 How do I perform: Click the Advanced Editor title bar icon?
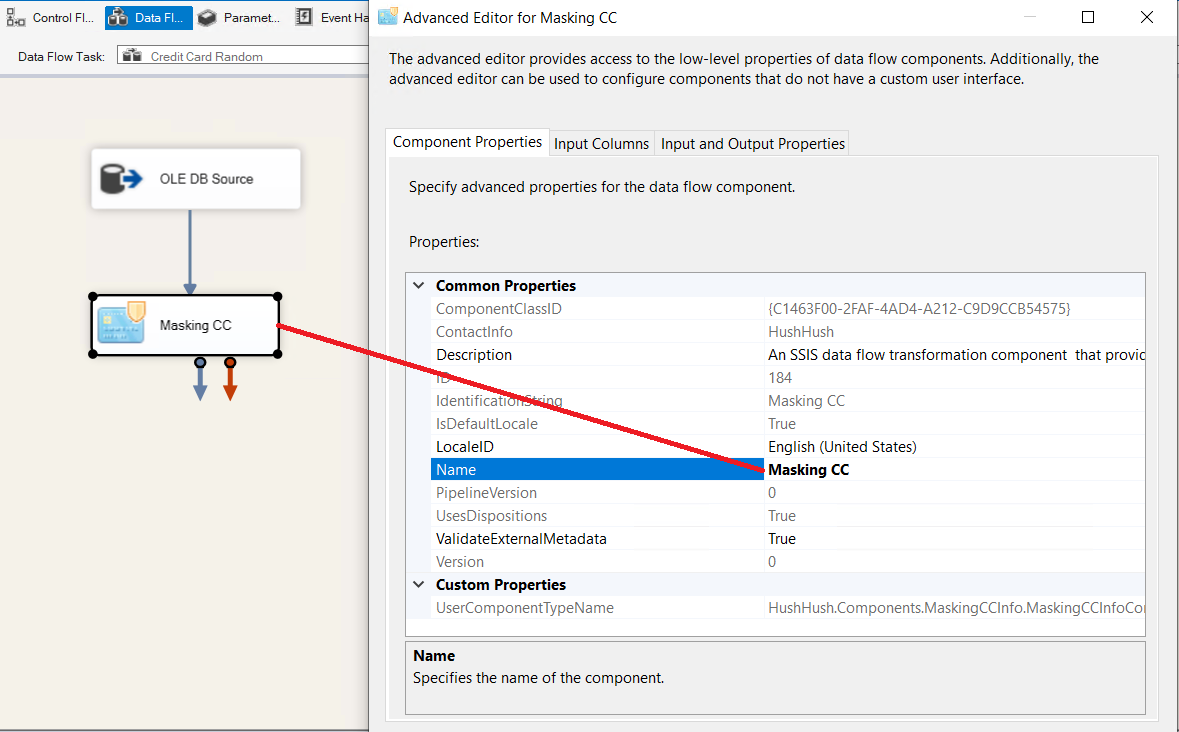point(388,17)
